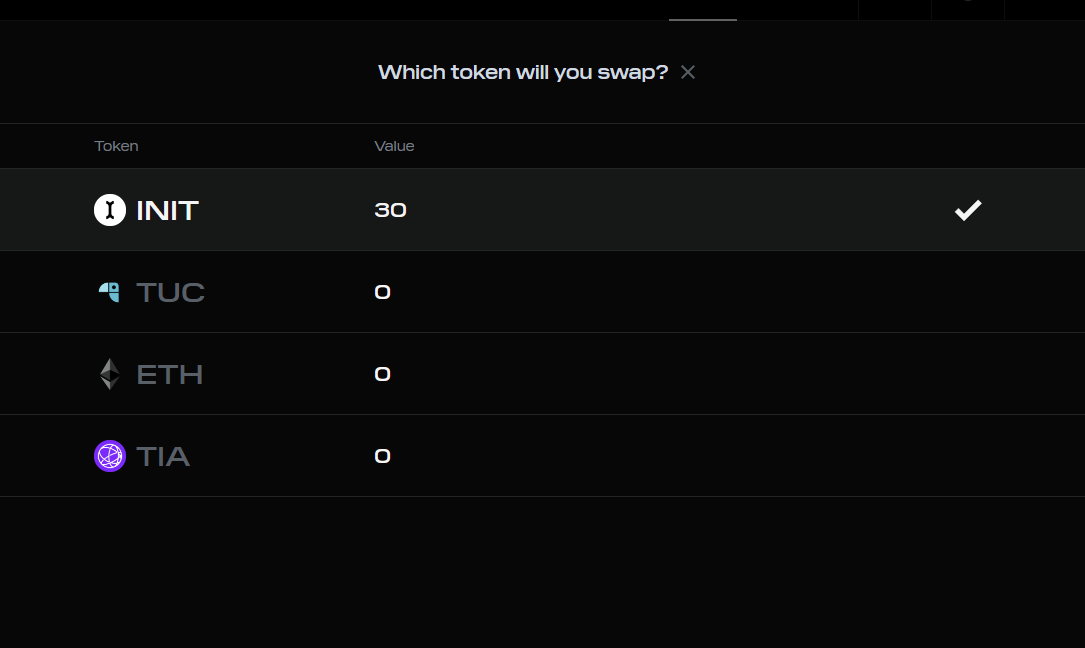Screen dimensions: 1085x648
Task: Click the checkmark beside INIT
Action: (x=968, y=210)
